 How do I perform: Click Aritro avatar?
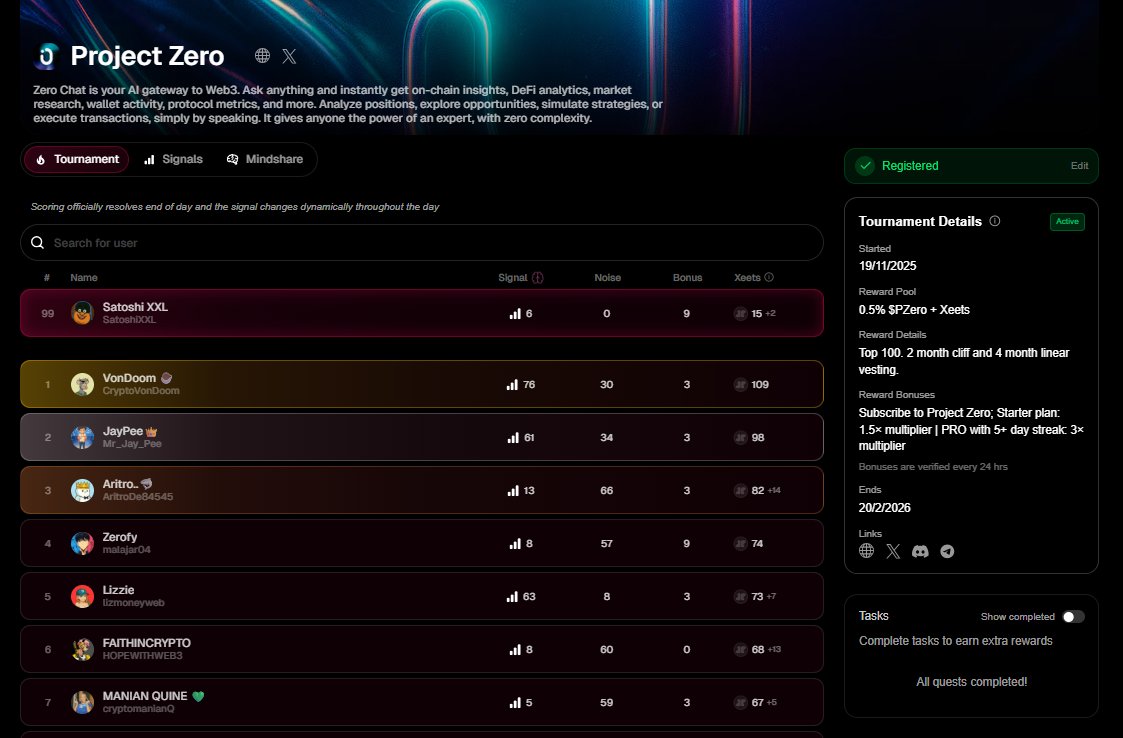click(82, 490)
